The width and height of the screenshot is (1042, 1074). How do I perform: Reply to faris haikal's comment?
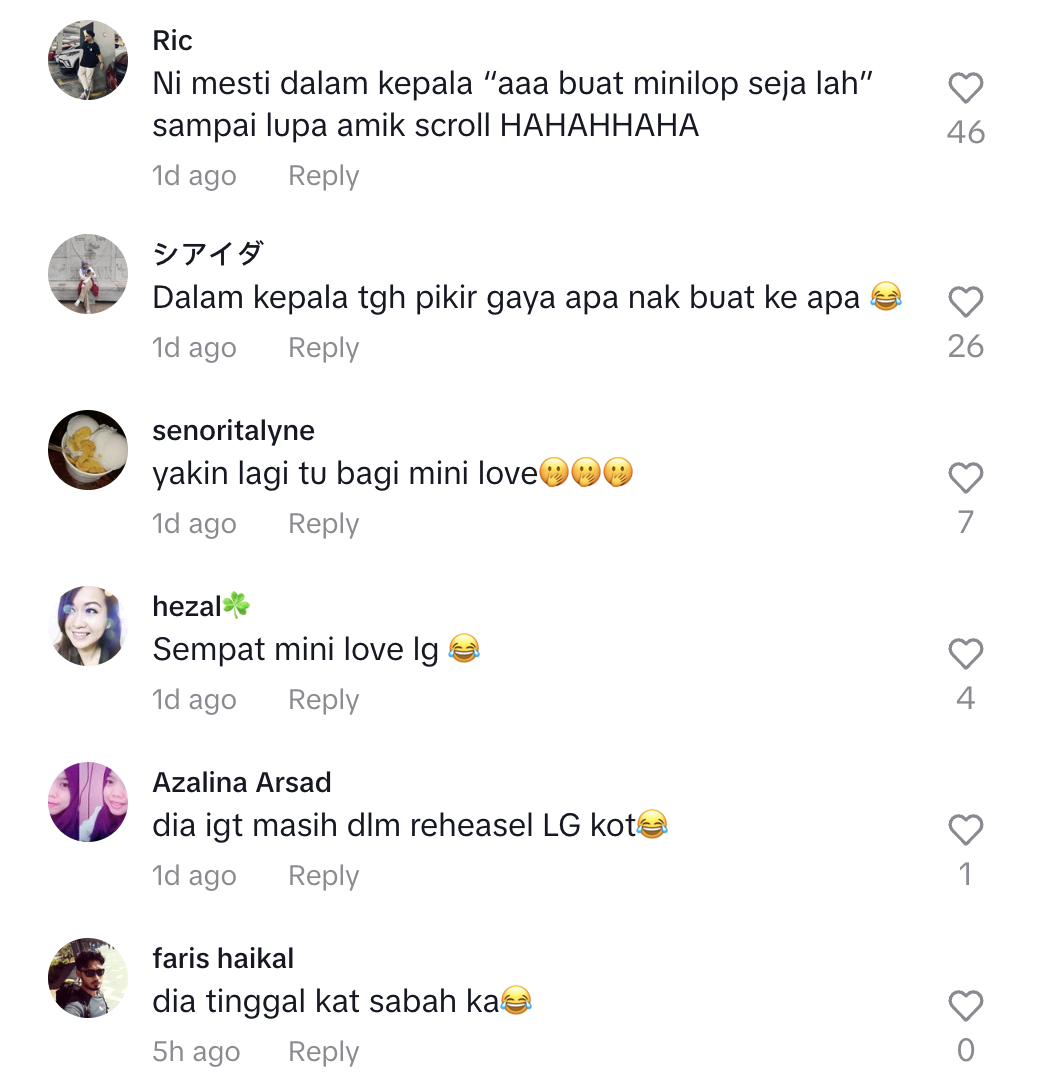pyautogui.click(x=323, y=1052)
